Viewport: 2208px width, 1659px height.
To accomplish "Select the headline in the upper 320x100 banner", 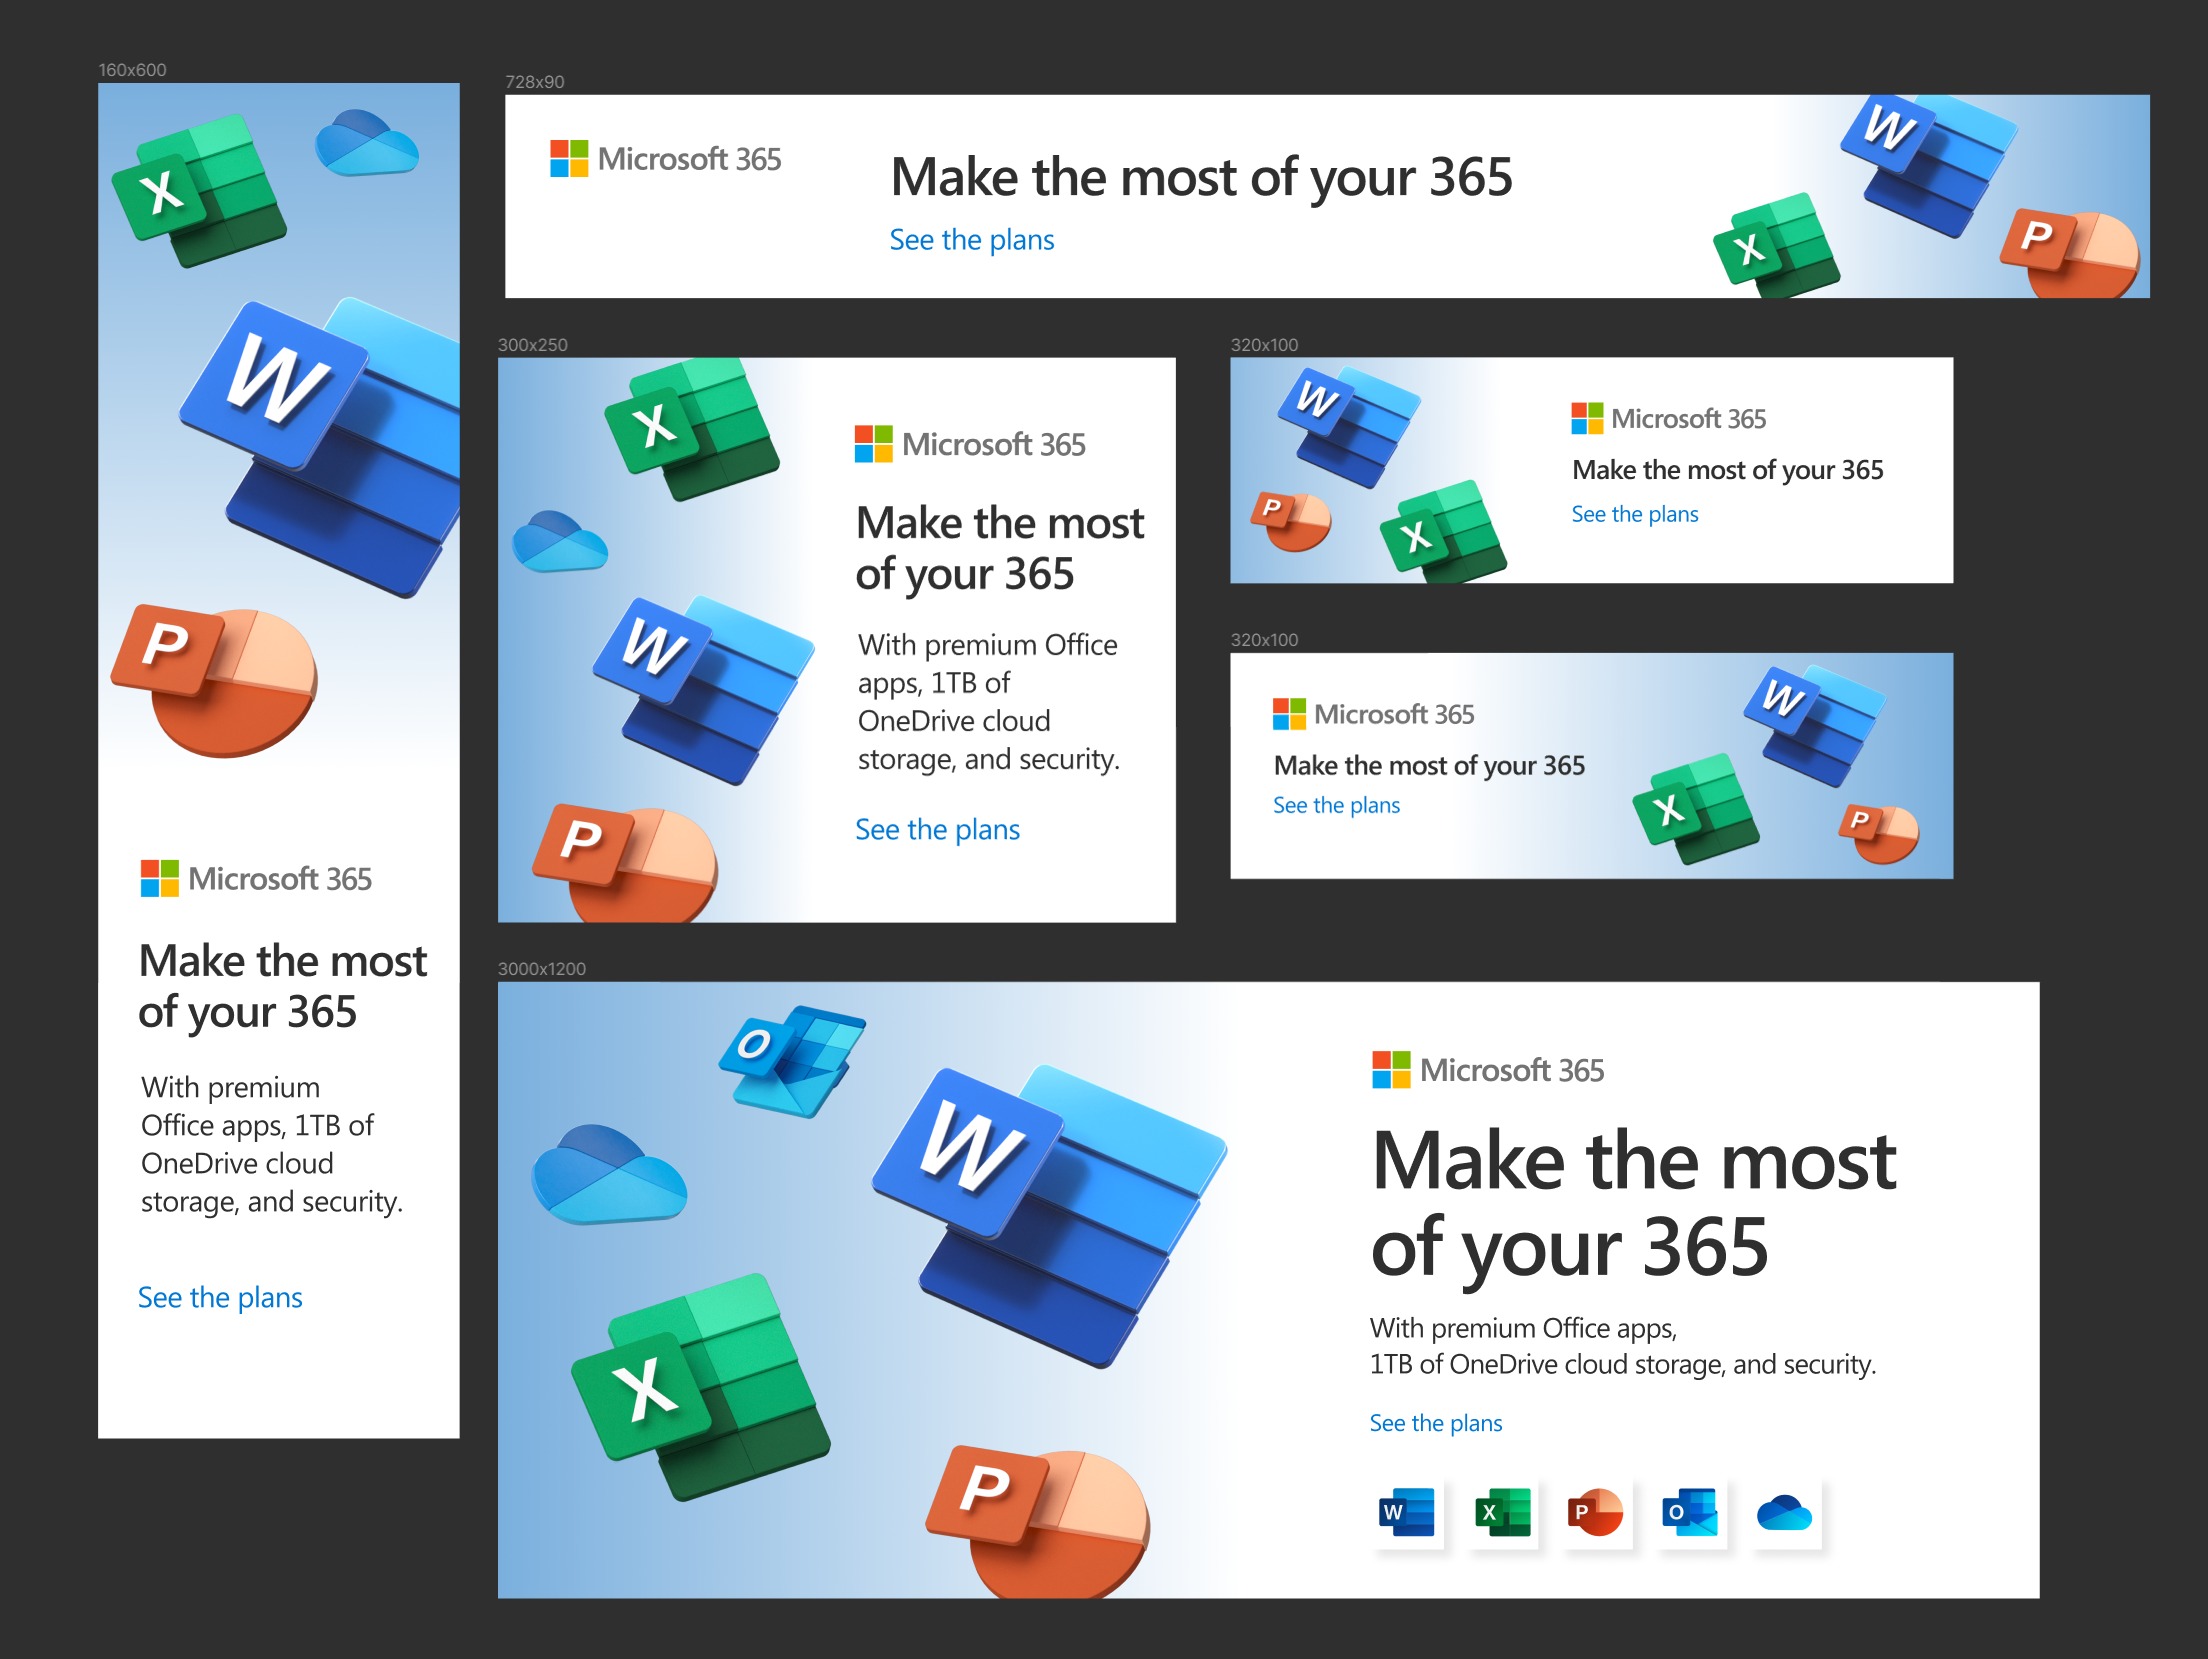I will 1728,470.
